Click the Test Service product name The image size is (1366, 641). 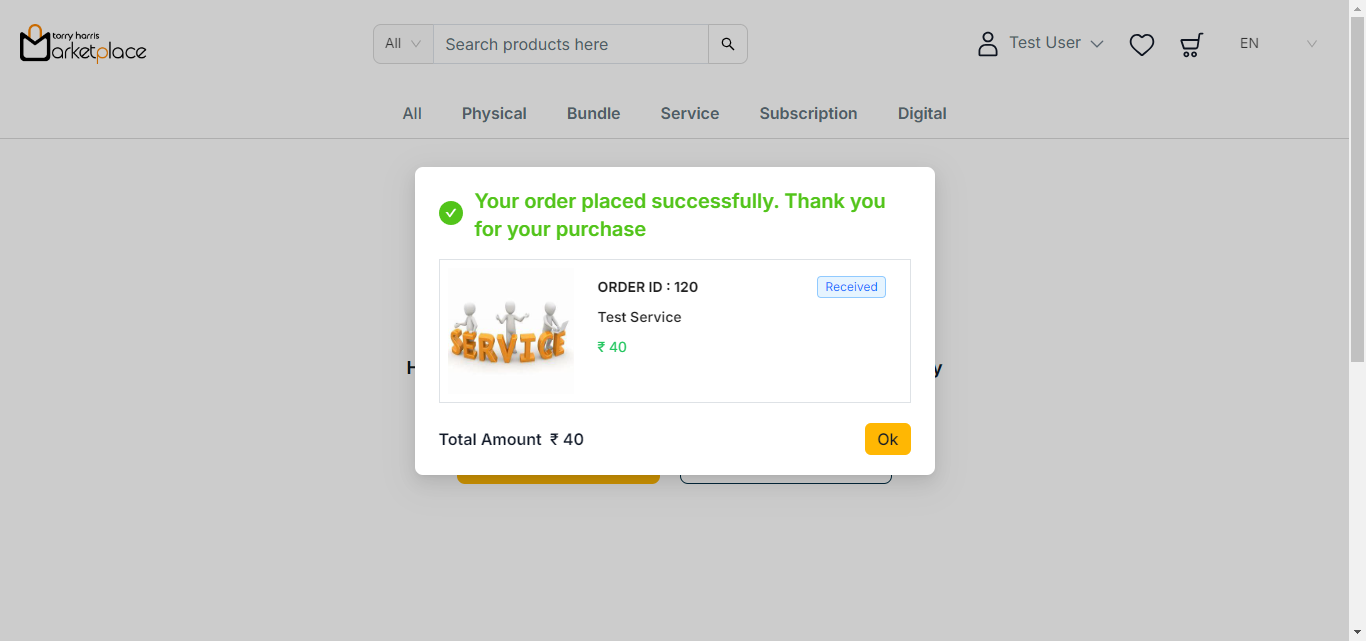[639, 317]
